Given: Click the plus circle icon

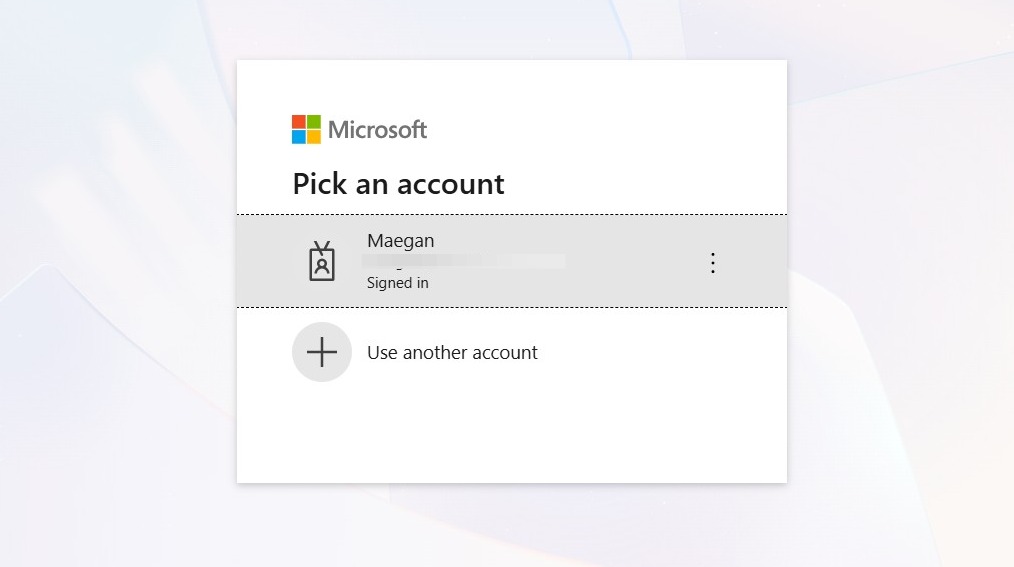Looking at the screenshot, I should pyautogui.click(x=321, y=352).
